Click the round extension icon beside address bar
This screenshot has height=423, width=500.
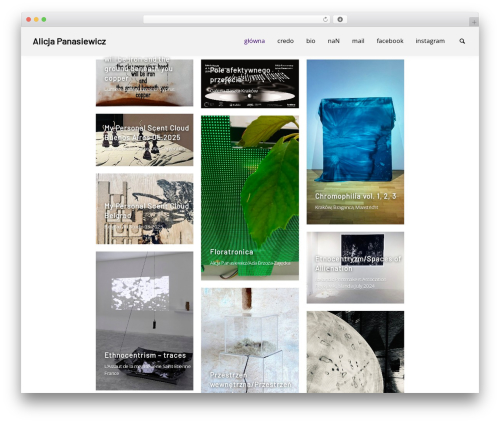[340, 19]
